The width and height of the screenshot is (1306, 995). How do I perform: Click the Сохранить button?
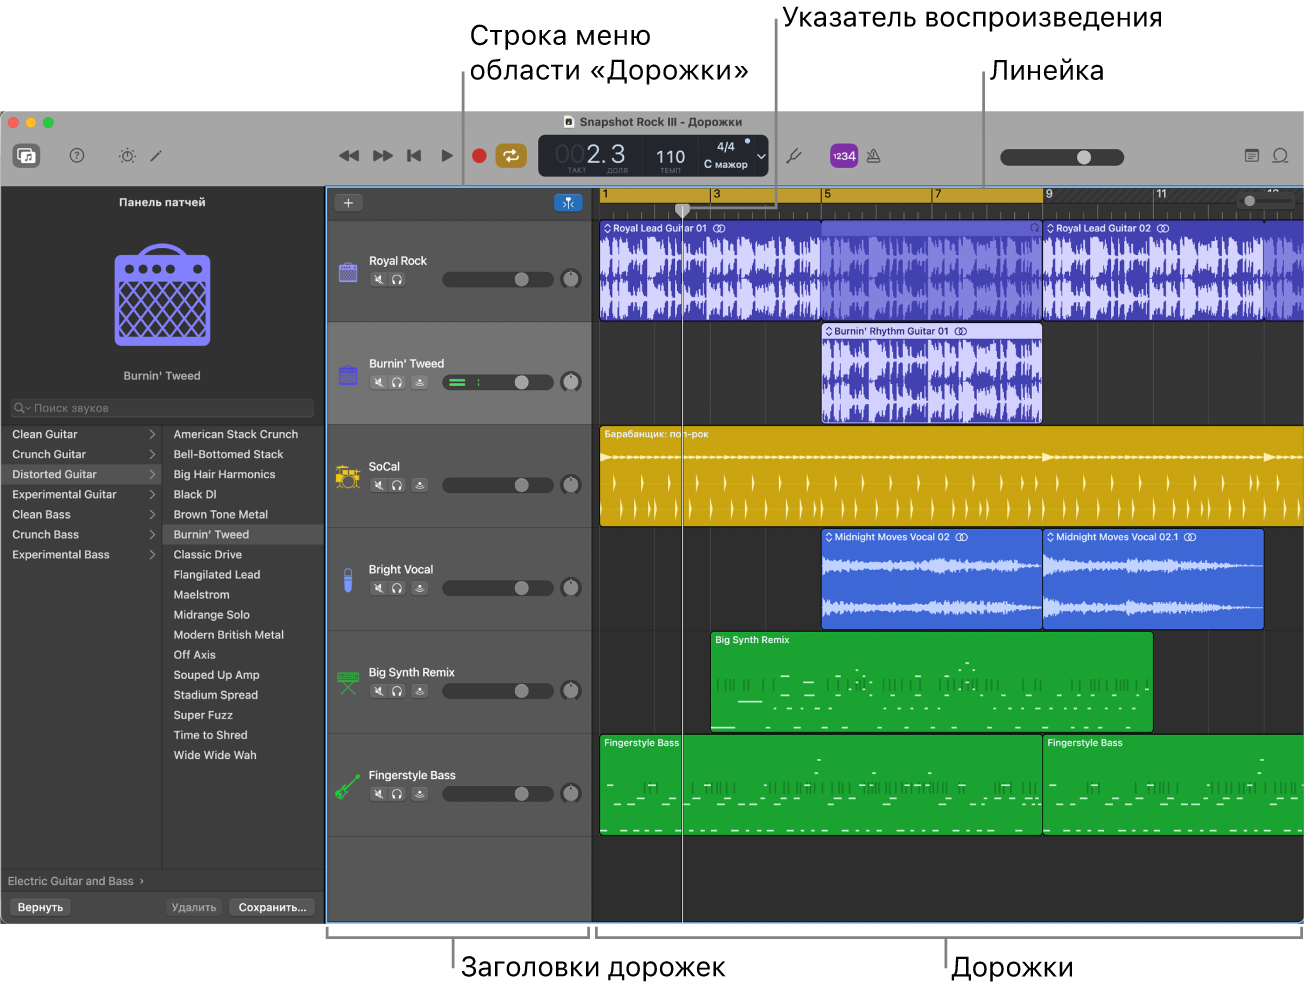272,907
